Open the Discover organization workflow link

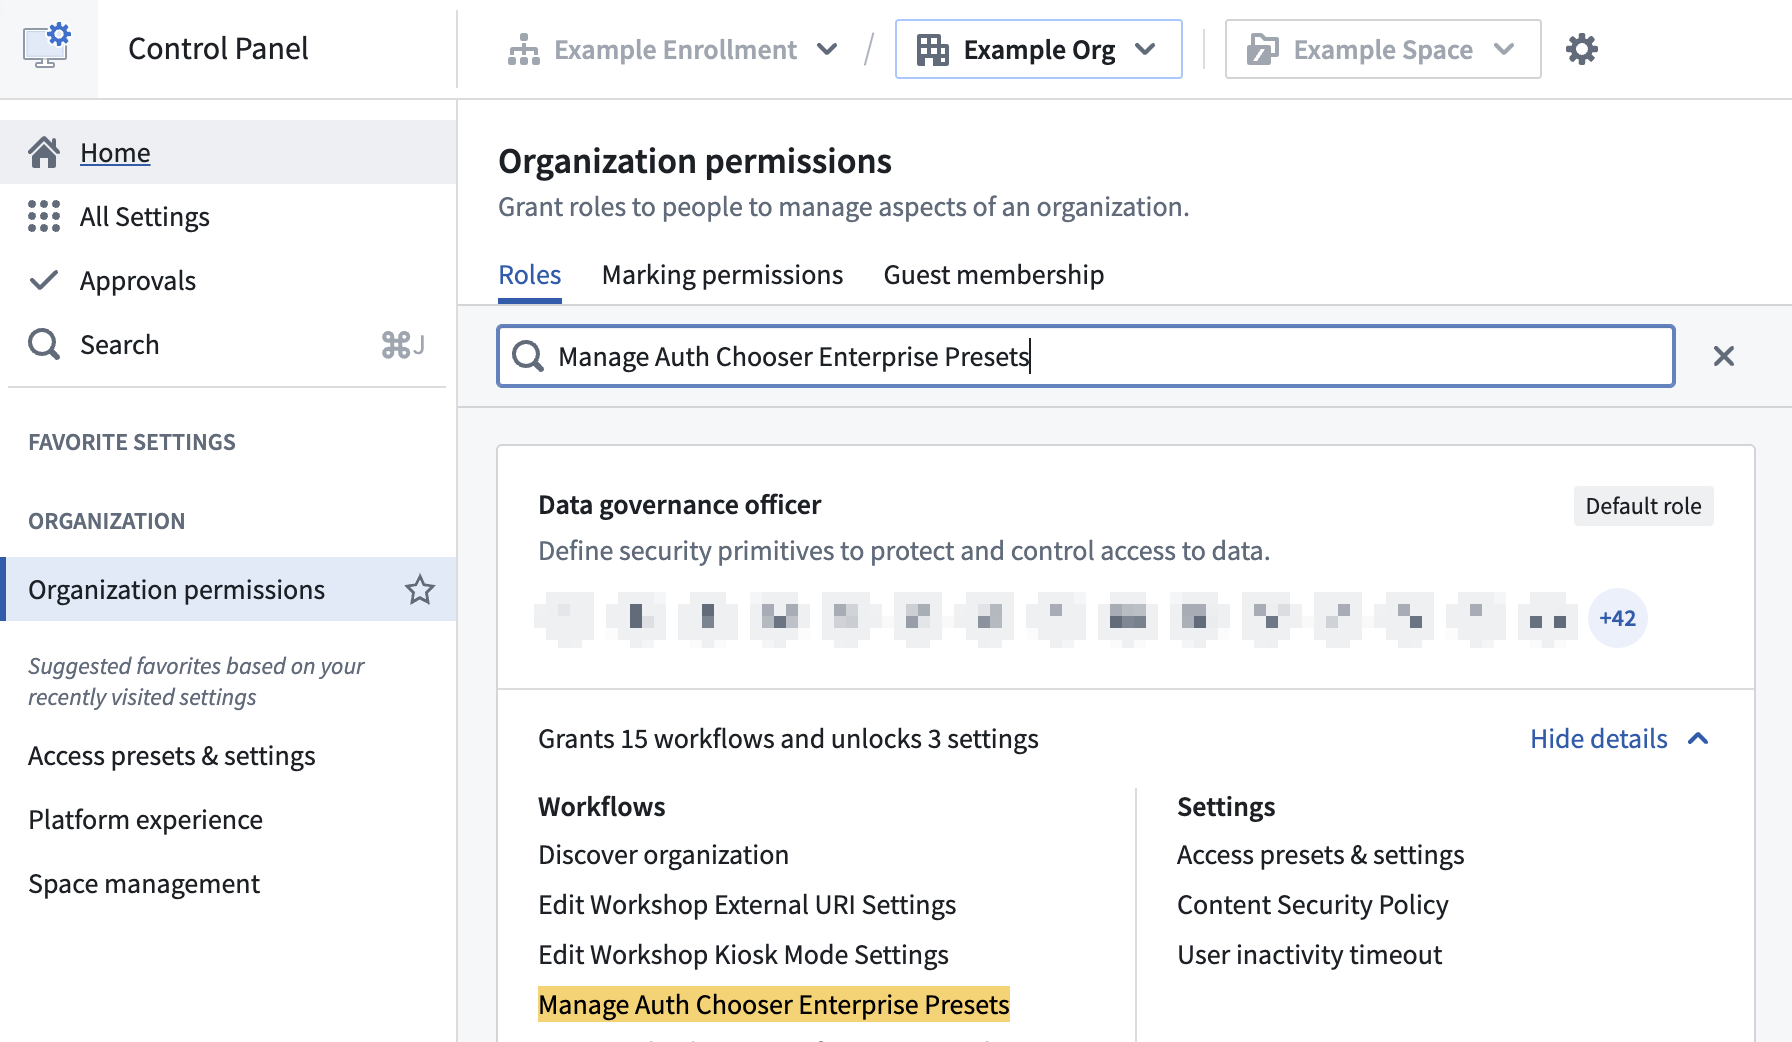(x=663, y=854)
